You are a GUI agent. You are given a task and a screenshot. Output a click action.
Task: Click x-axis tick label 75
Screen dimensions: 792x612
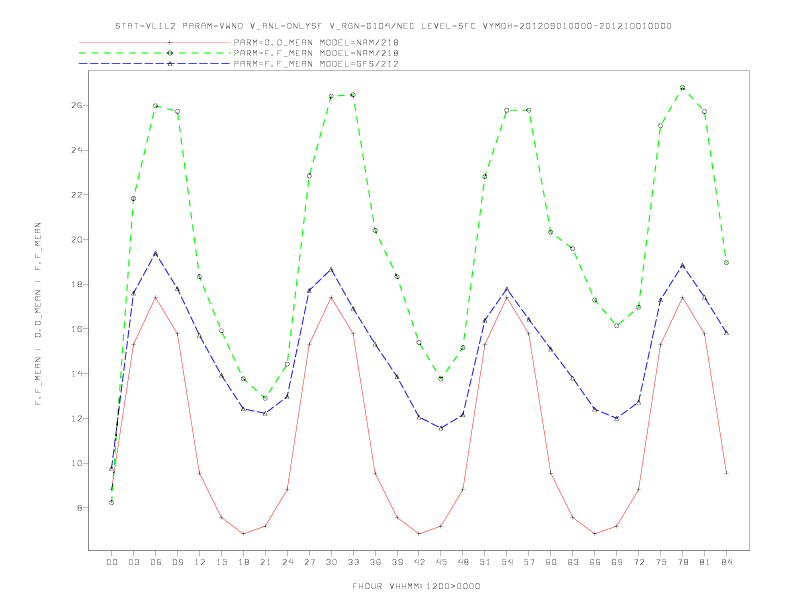tap(661, 562)
